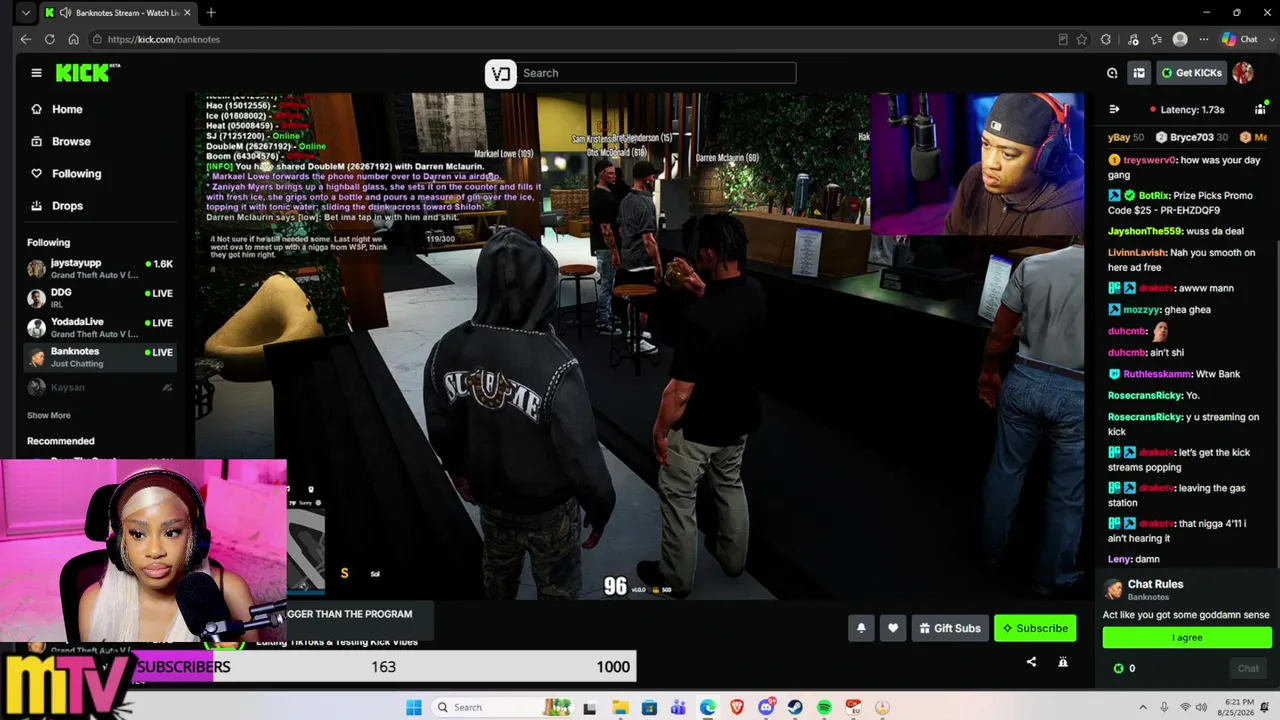The width and height of the screenshot is (1280, 720).
Task: Share the stream via share icon
Action: [1031, 661]
